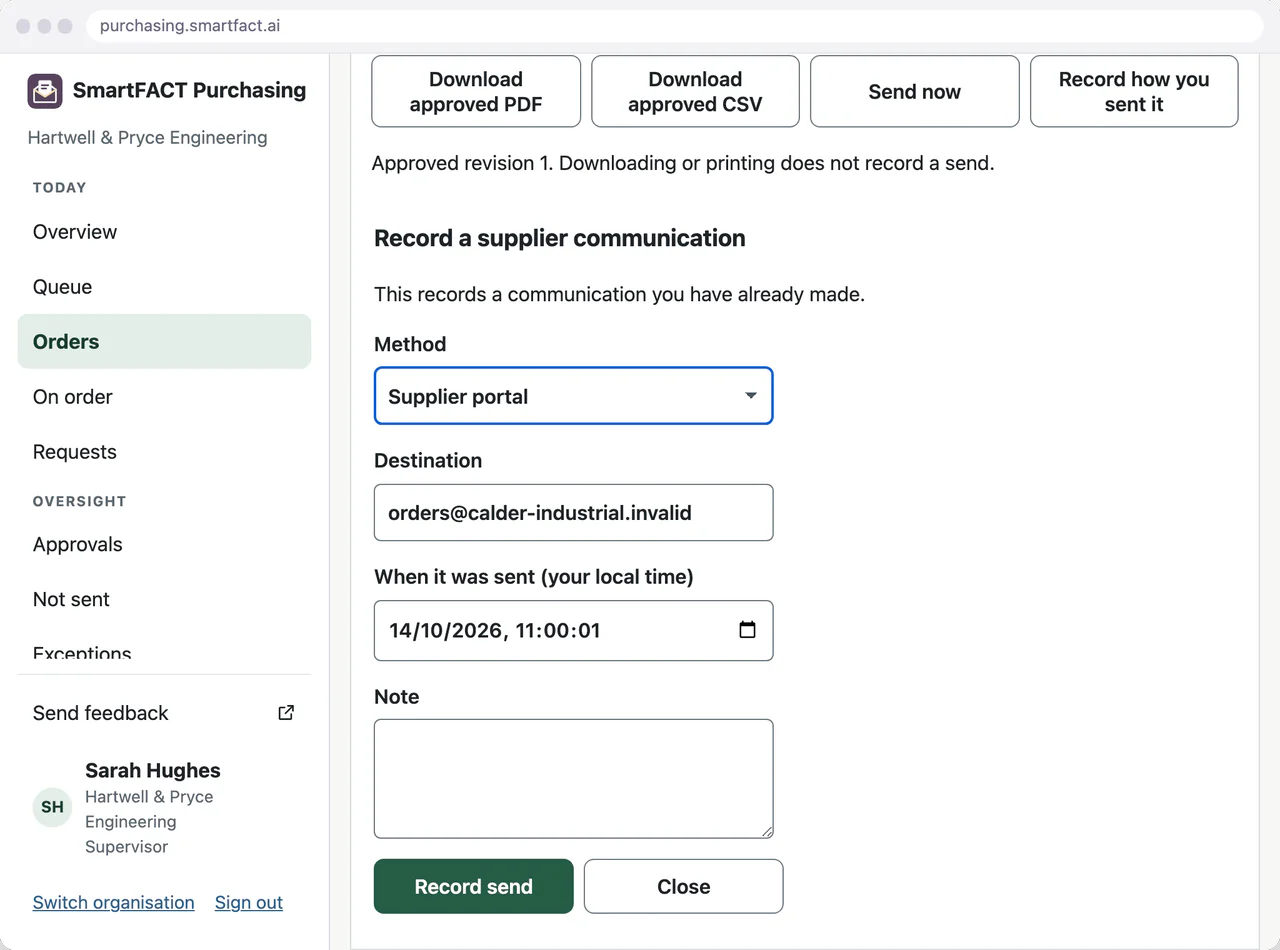This screenshot has height=950, width=1280.
Task: Go to Queue in the sidebar
Action: [x=164, y=287]
